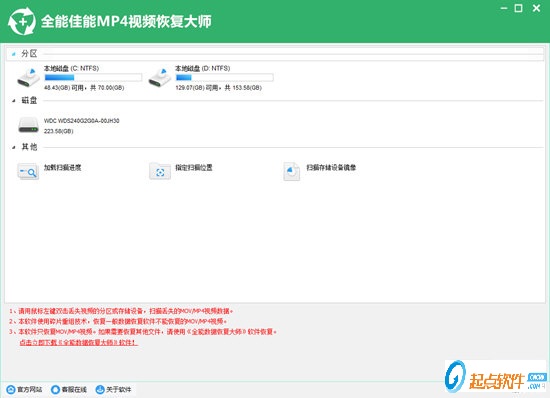
Task: Open 关于软件 link in the bottom bar
Action: (119, 389)
